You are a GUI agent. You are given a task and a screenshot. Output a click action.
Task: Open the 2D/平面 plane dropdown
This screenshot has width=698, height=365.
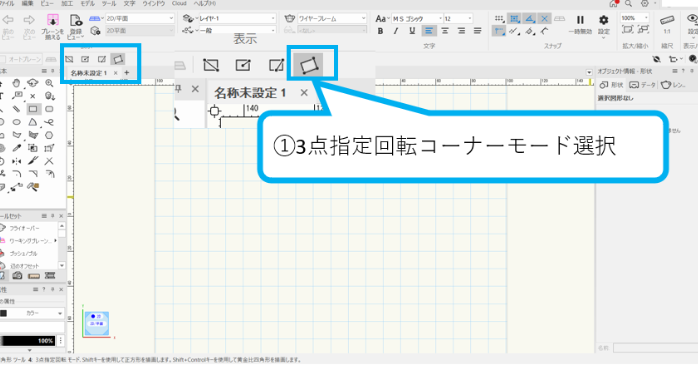(139, 19)
